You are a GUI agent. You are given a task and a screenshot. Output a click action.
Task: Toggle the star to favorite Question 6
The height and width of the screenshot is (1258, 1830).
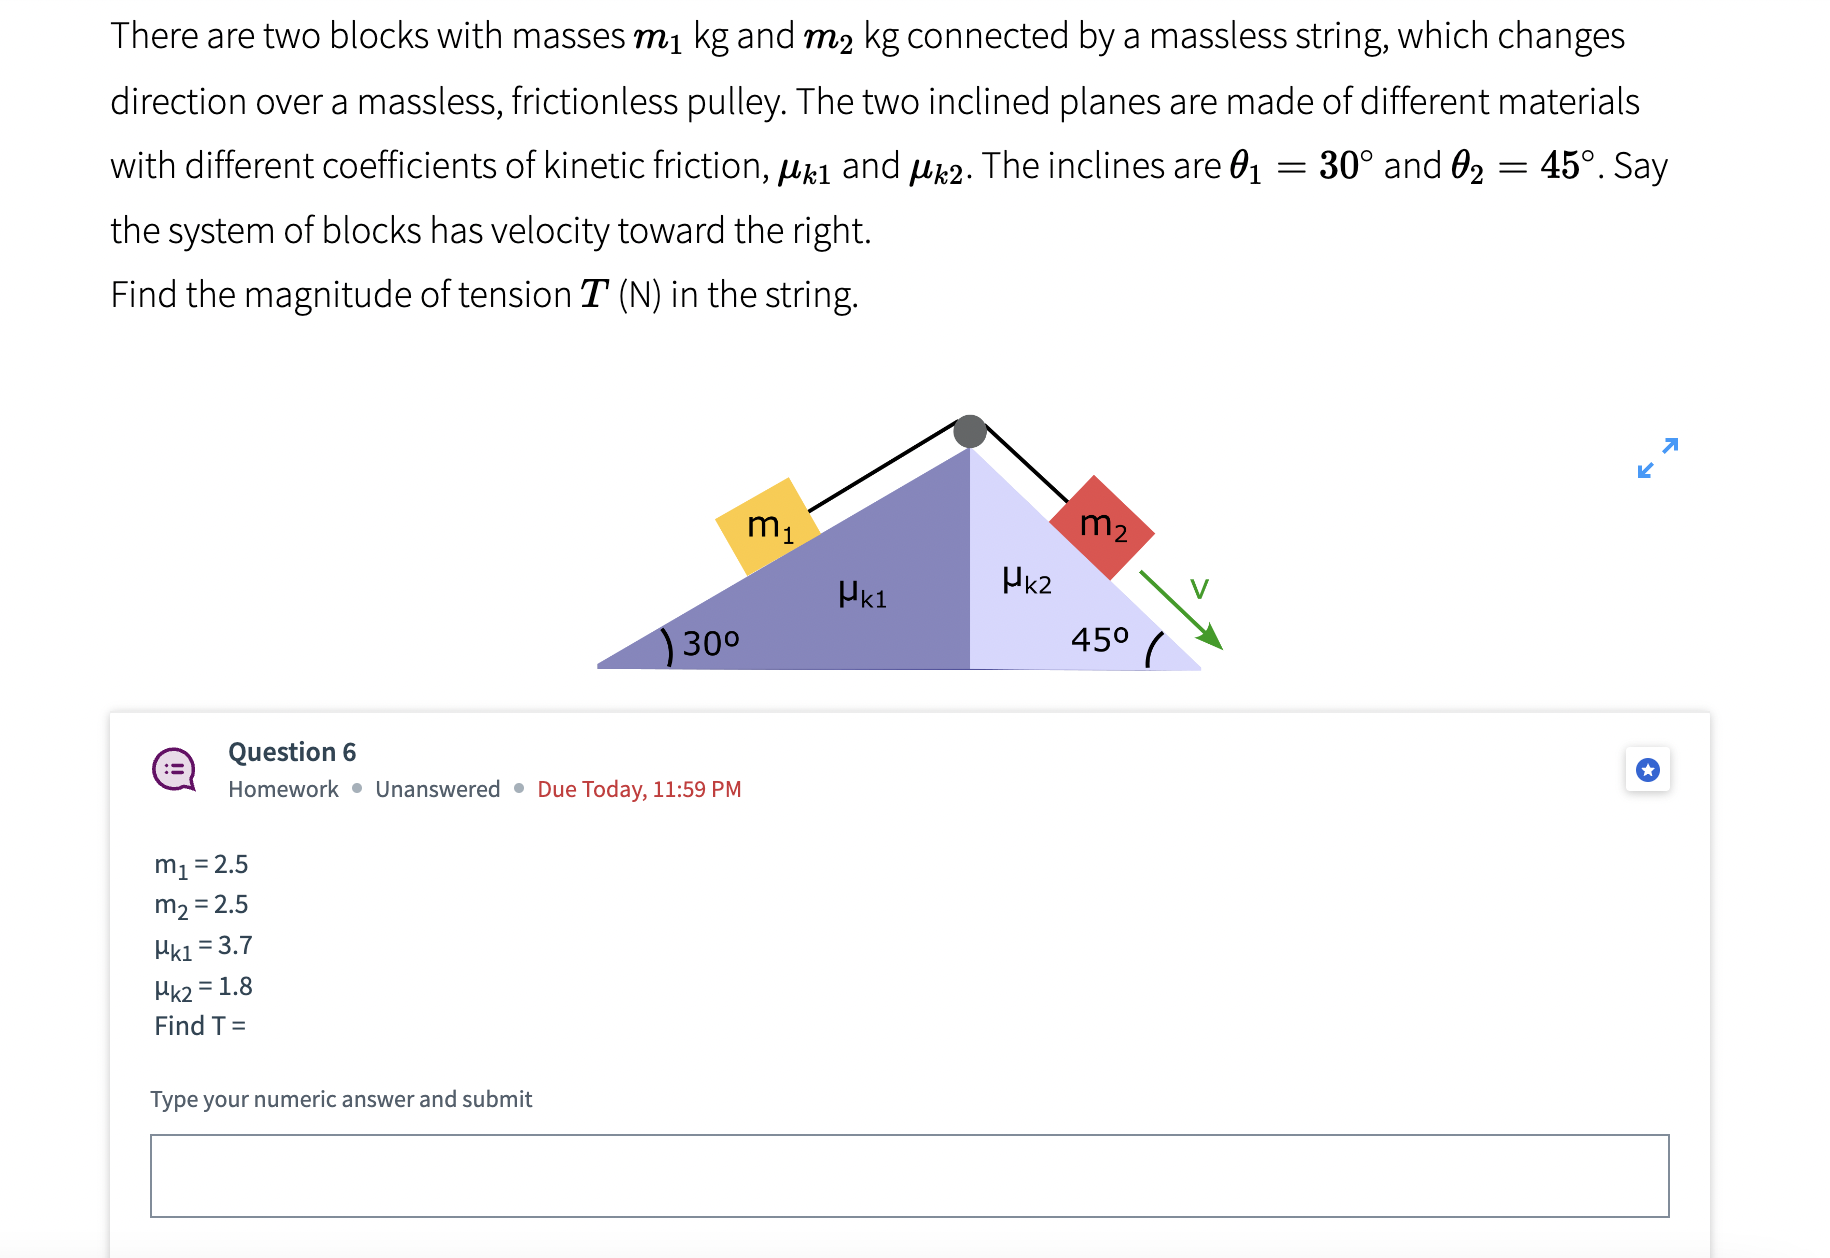(1647, 770)
